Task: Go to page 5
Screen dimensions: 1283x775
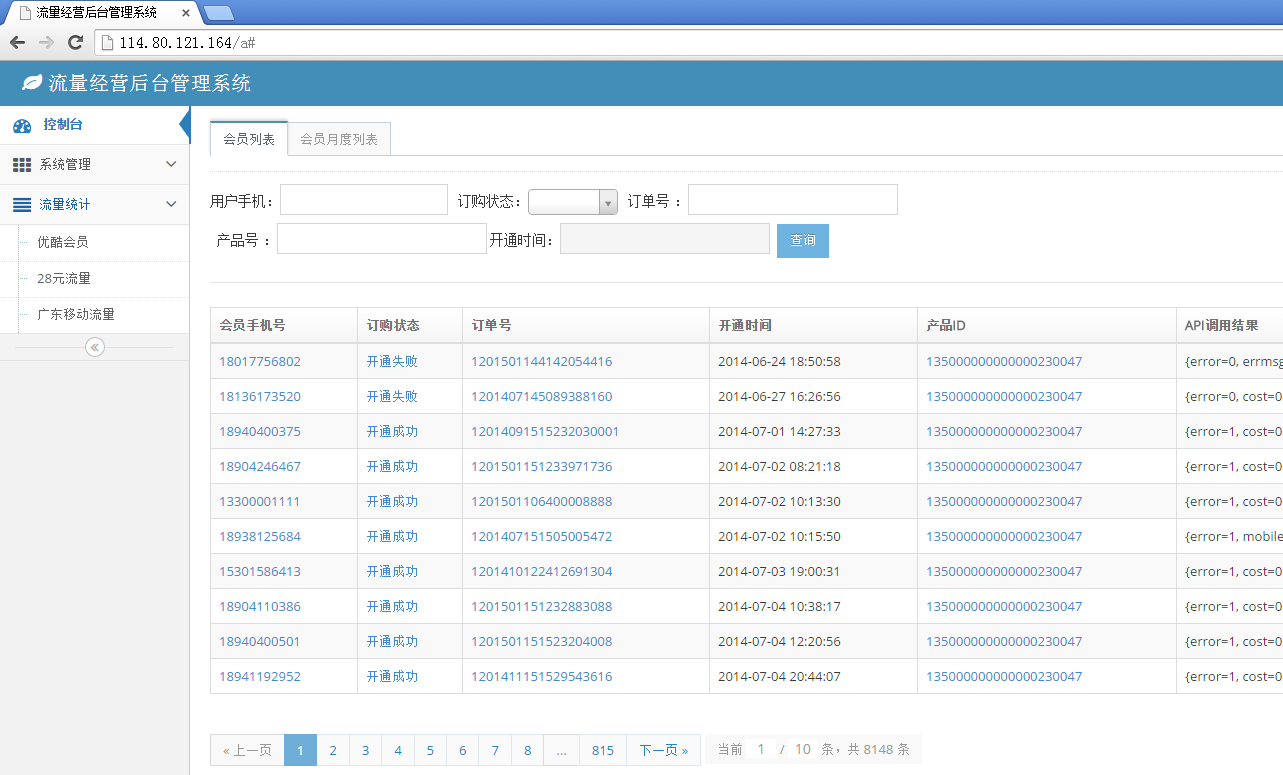Action: (430, 750)
